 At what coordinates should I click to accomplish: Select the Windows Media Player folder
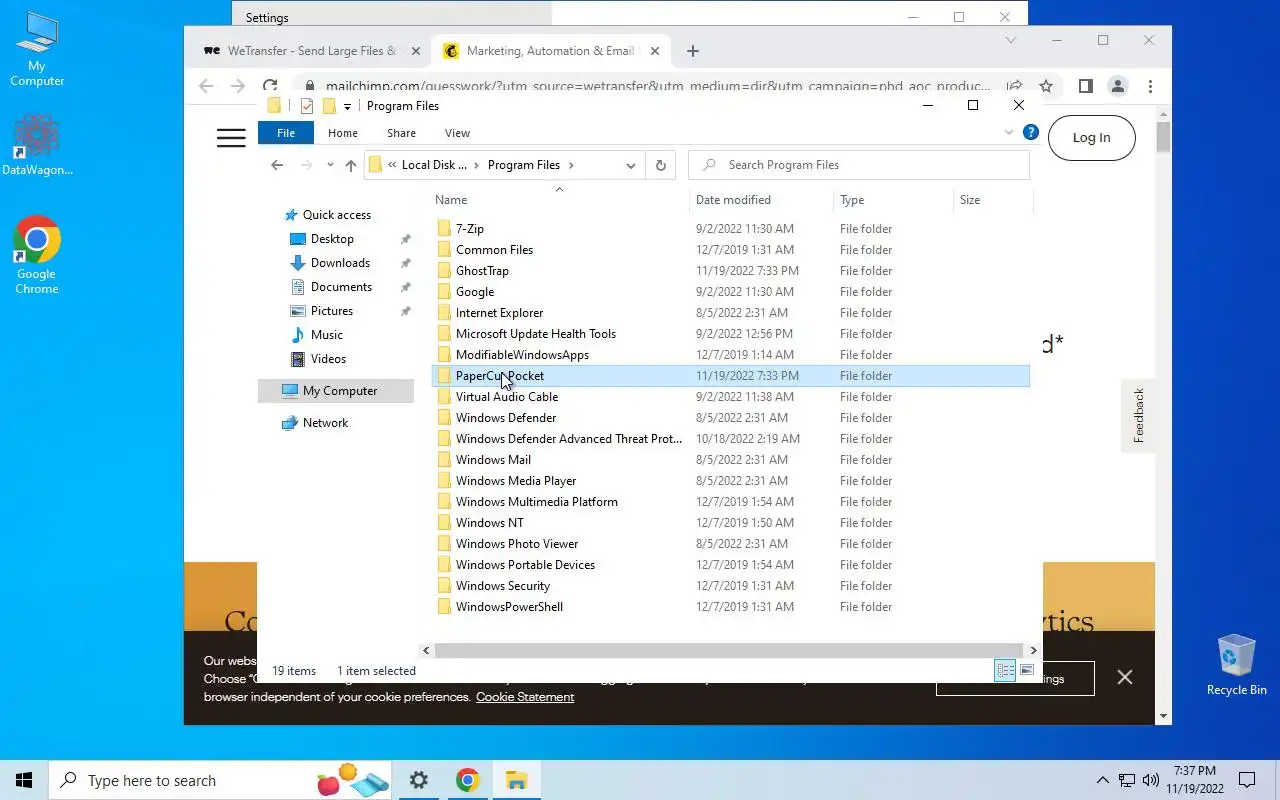pos(515,481)
